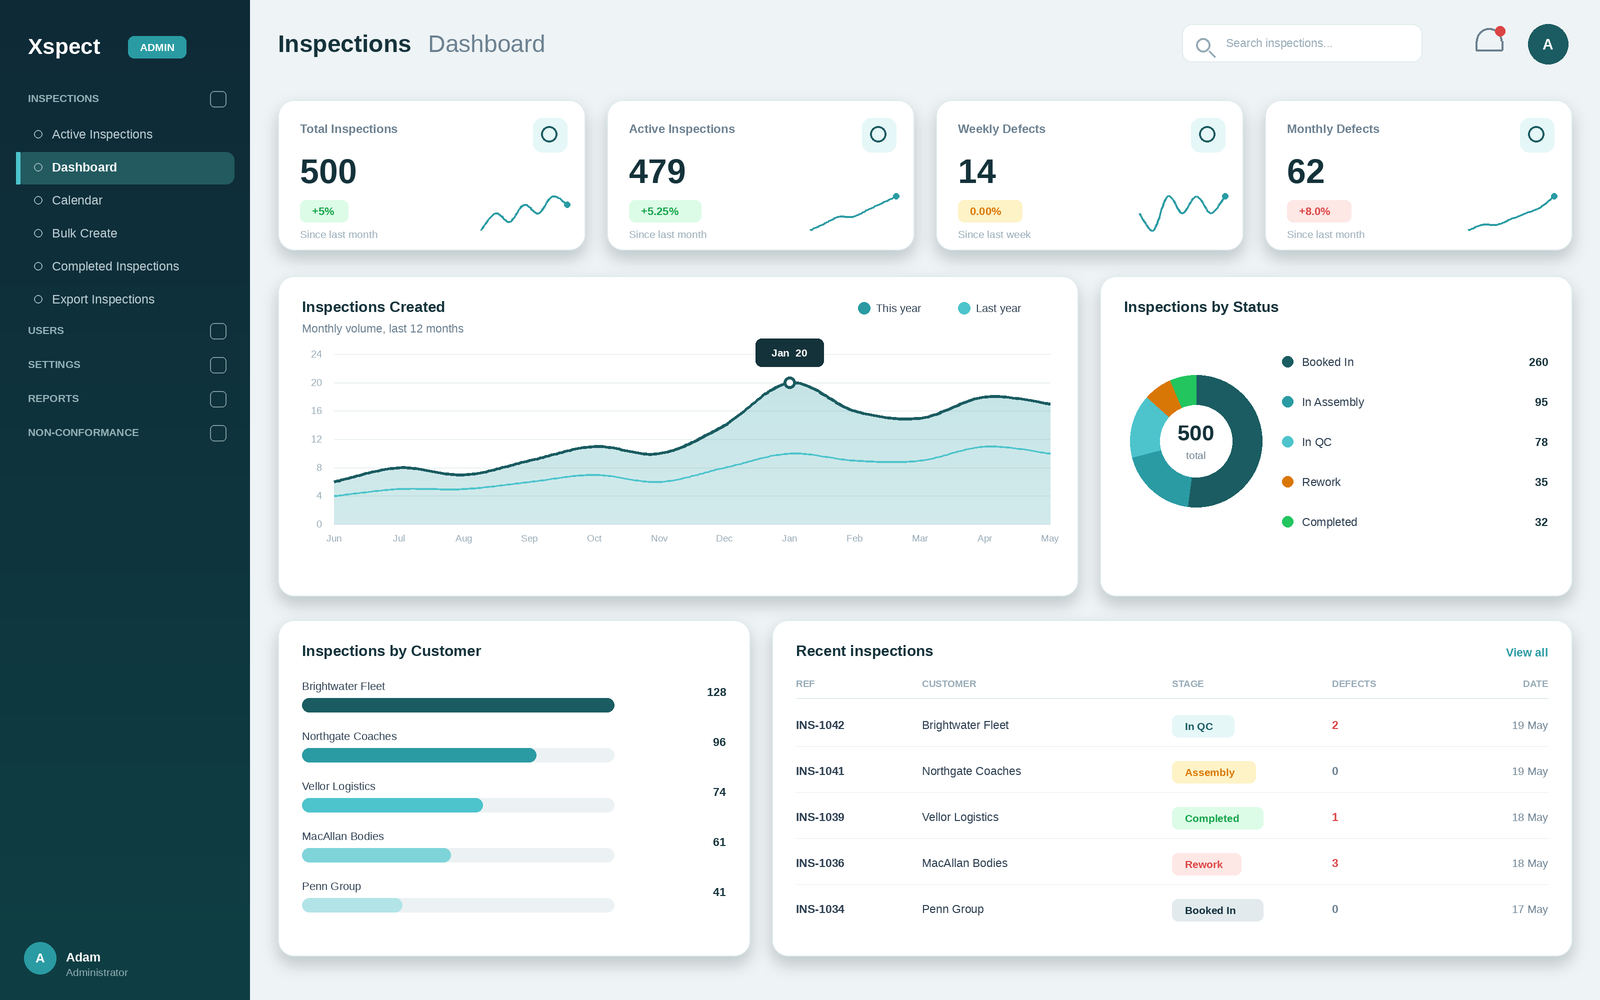Click the +5% change badge
Image resolution: width=1600 pixels, height=1000 pixels.
tap(324, 211)
